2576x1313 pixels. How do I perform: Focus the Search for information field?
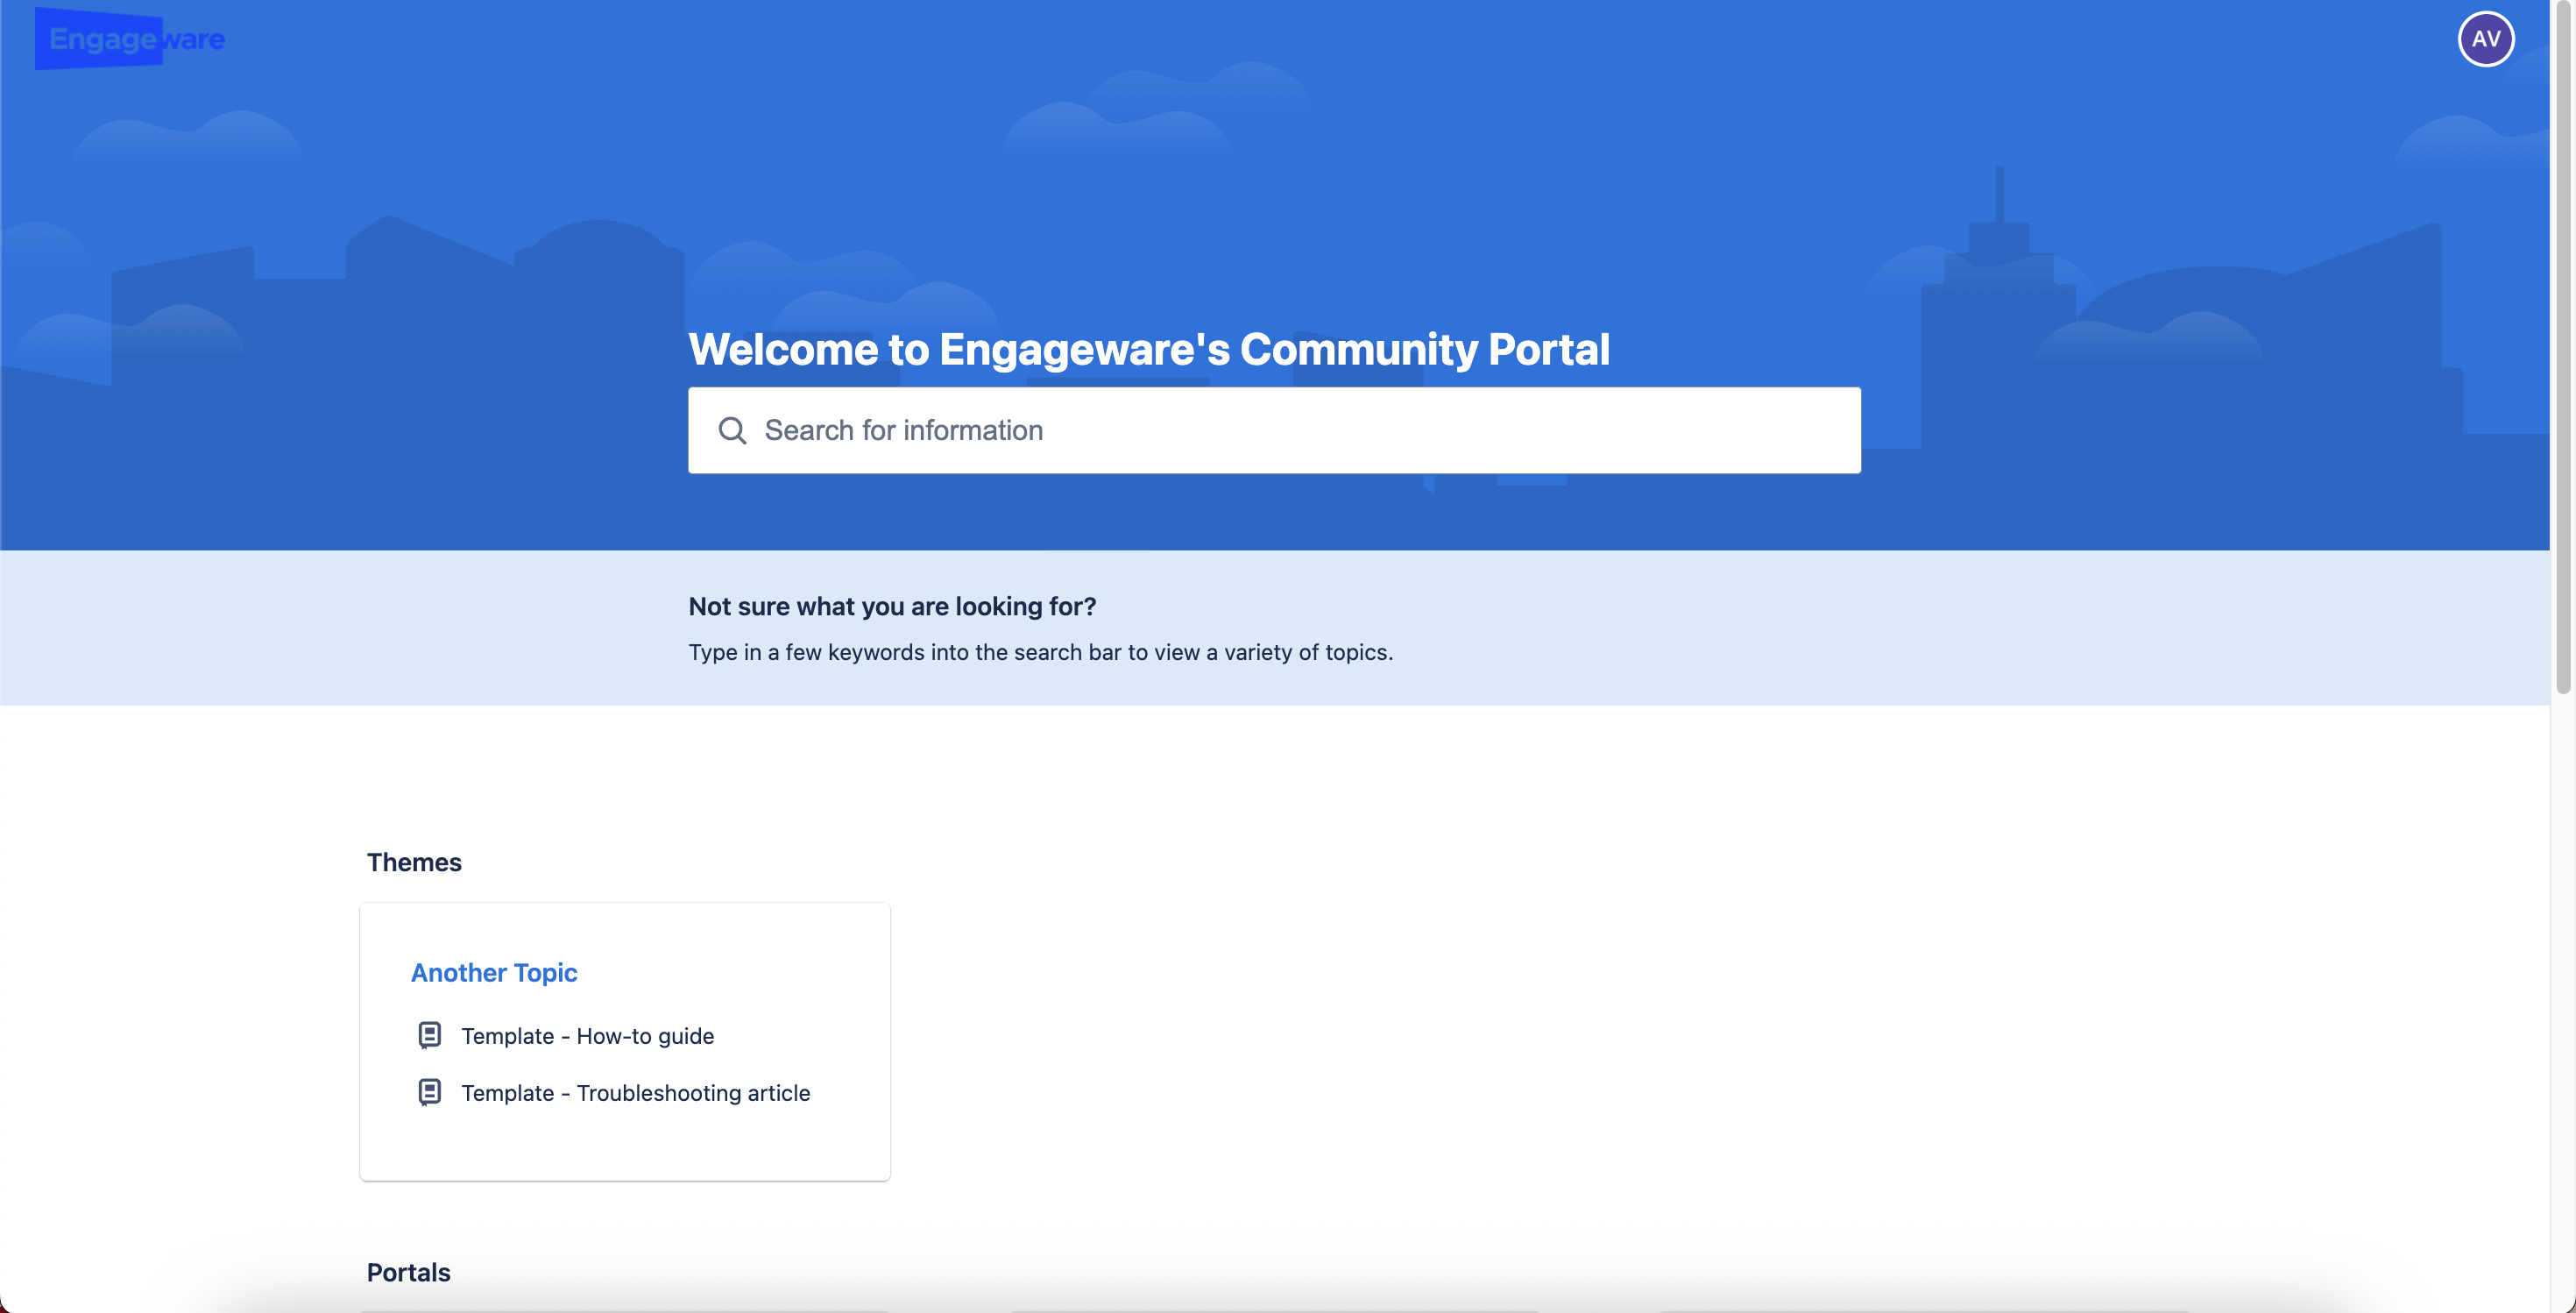point(1300,431)
